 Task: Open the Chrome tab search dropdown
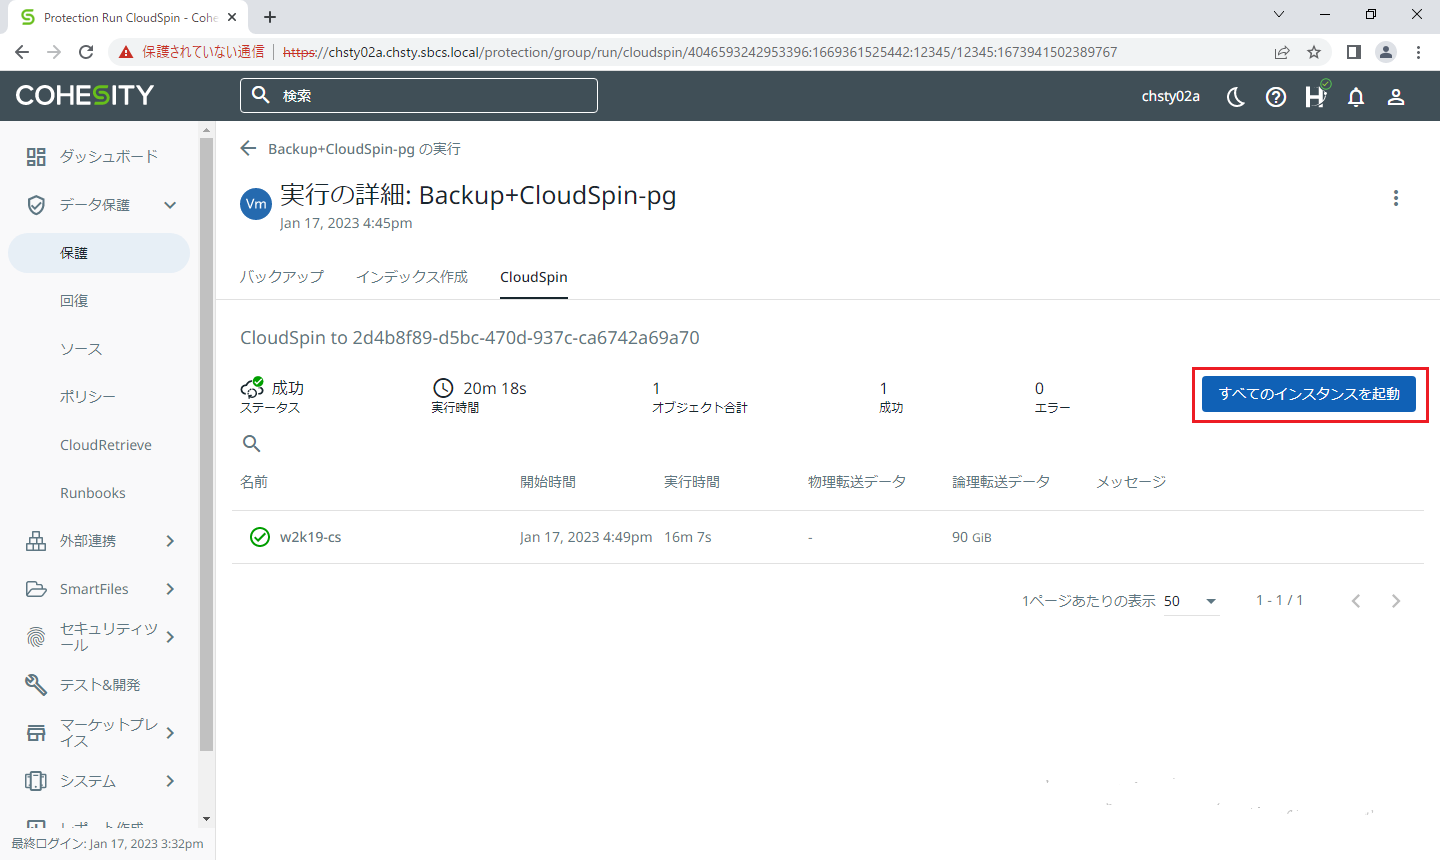[1279, 15]
